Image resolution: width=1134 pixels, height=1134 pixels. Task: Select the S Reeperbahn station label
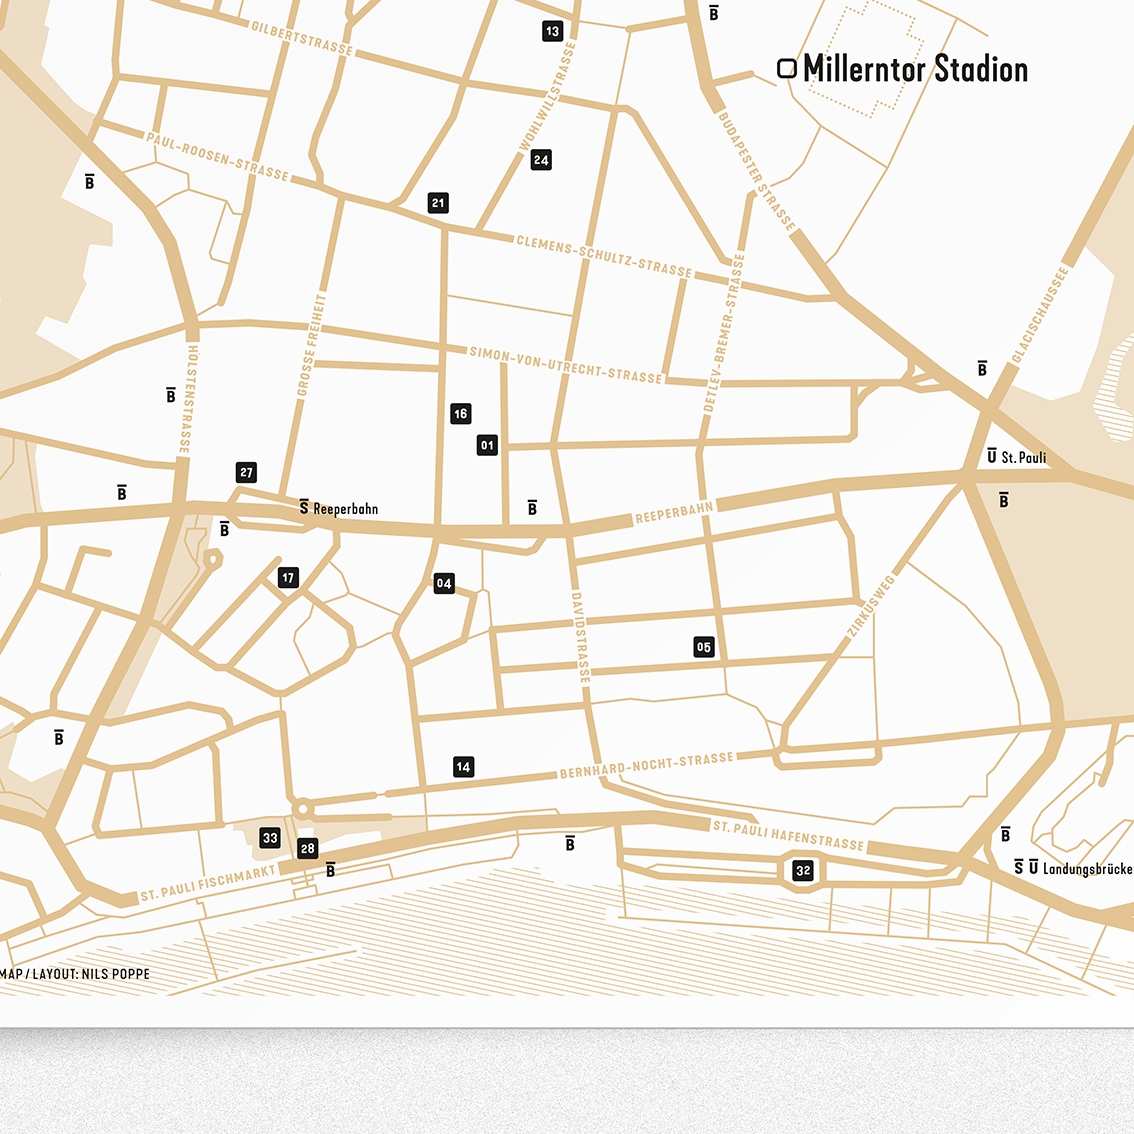[x=339, y=509]
